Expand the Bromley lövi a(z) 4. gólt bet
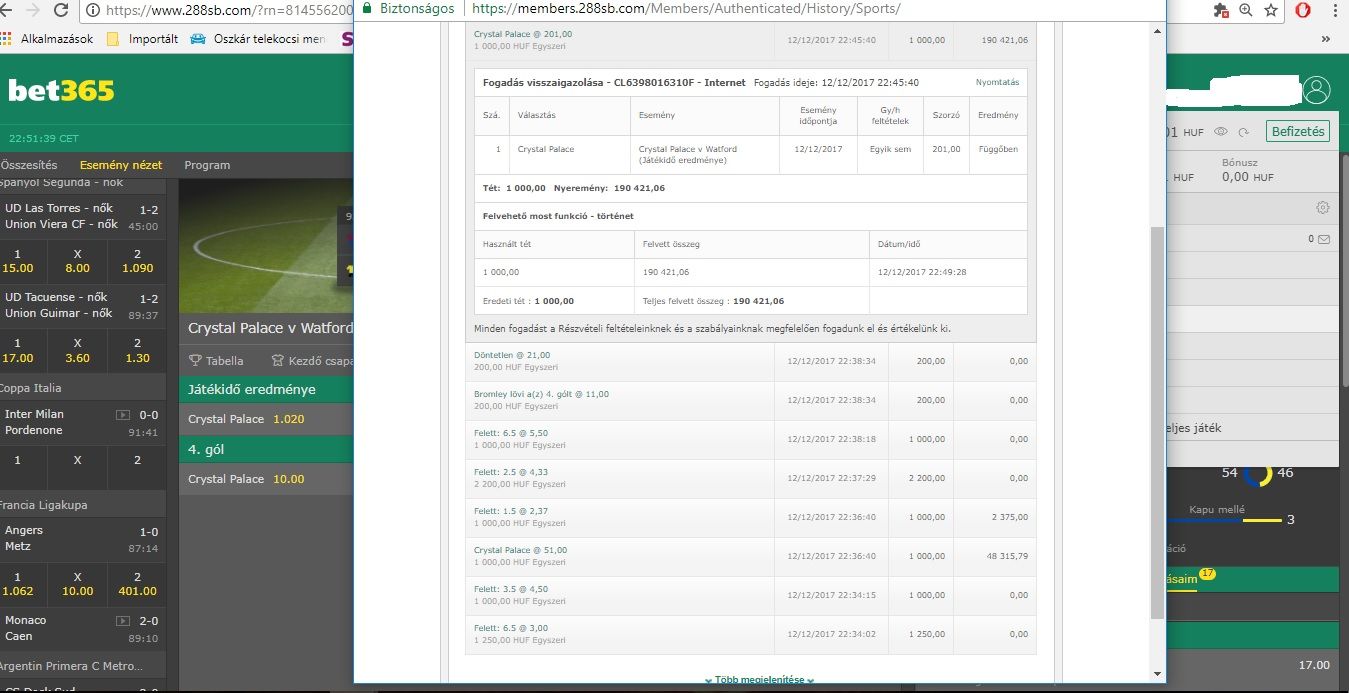1349x693 pixels. coord(752,400)
